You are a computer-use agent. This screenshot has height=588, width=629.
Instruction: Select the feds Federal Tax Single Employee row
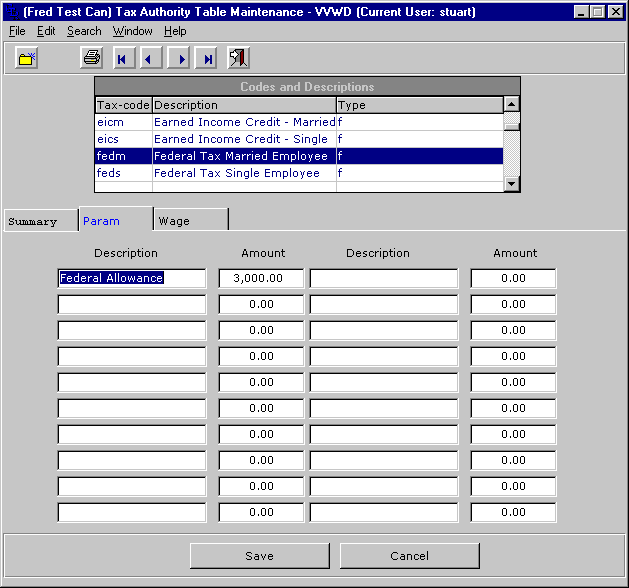236,173
